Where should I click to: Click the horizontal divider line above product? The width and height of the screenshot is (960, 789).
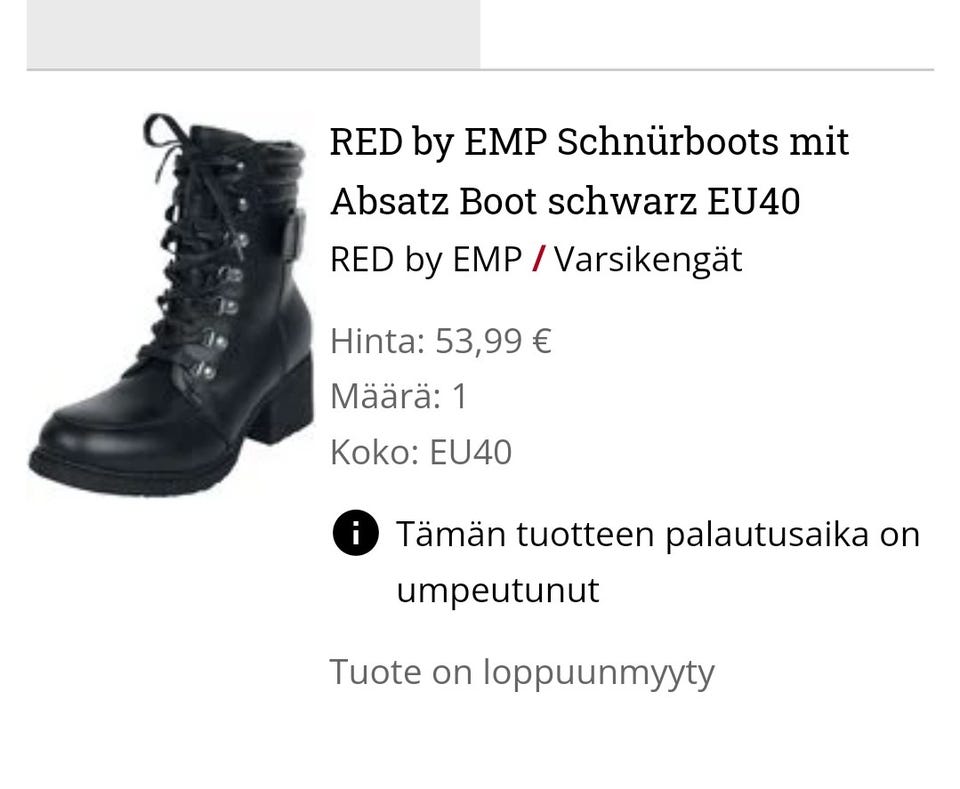click(480, 70)
